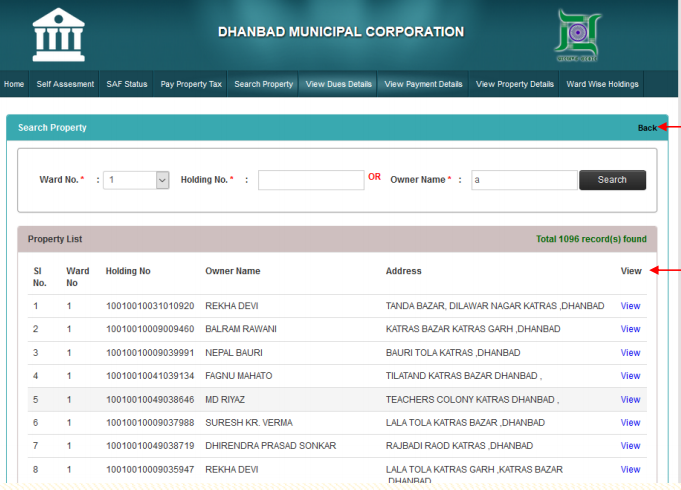Select holding number 10010010031010920
The width and height of the screenshot is (681, 490).
[150, 306]
